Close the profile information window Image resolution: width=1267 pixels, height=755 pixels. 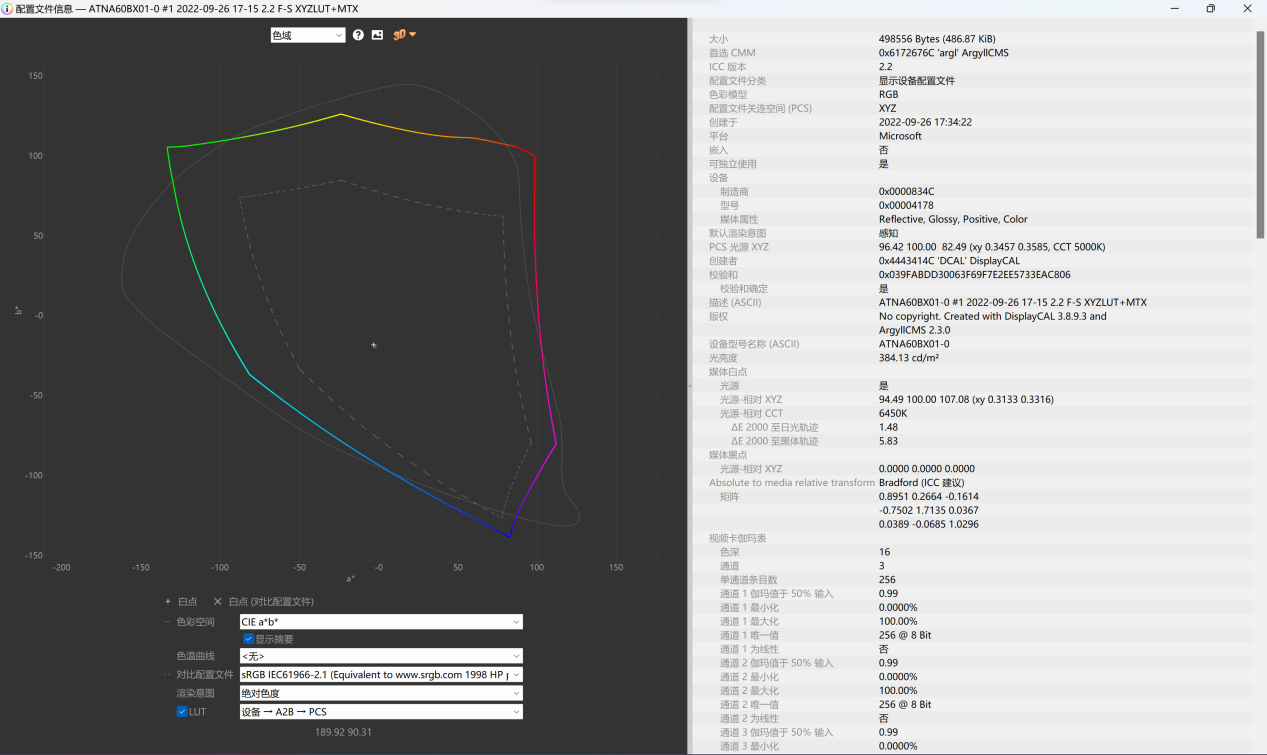[x=1247, y=8]
